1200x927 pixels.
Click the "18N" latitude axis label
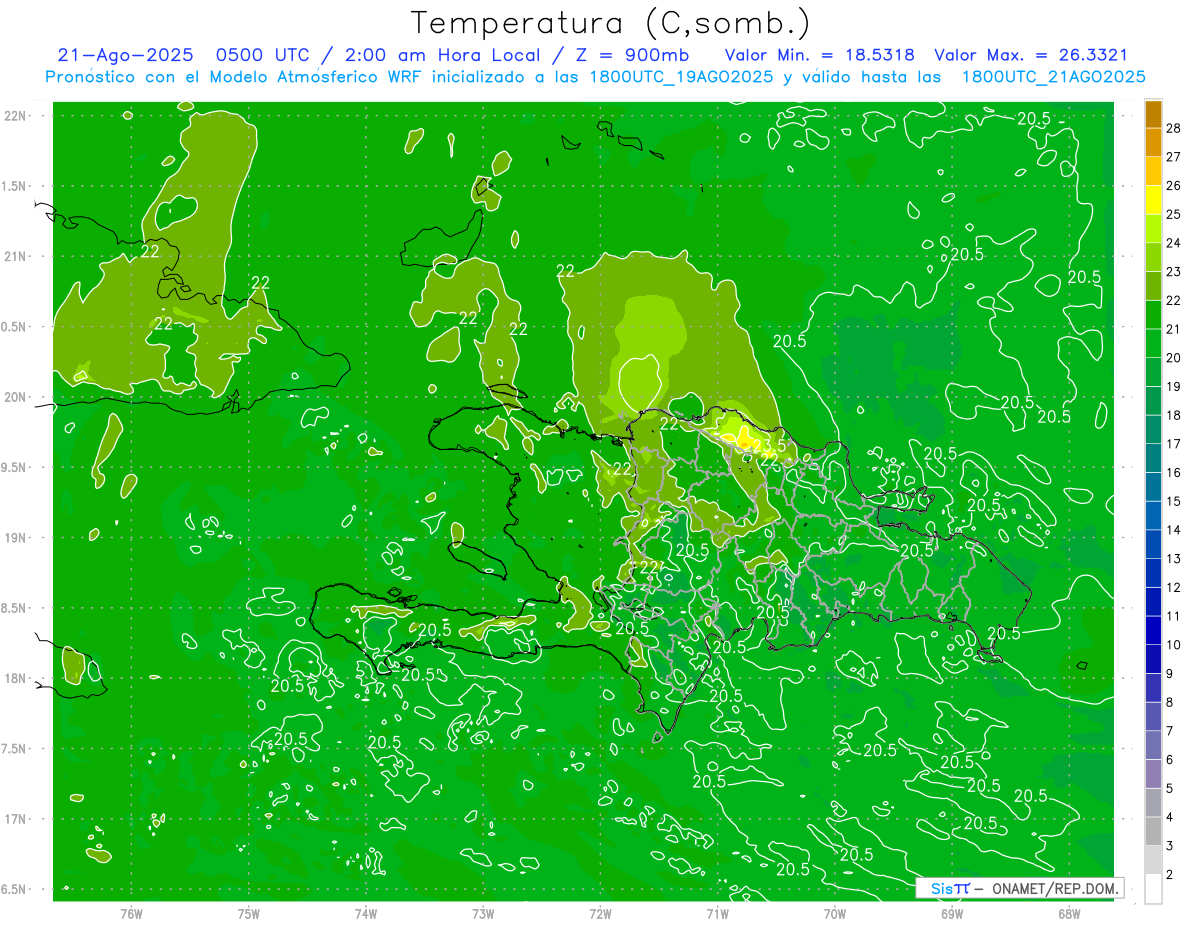15,678
